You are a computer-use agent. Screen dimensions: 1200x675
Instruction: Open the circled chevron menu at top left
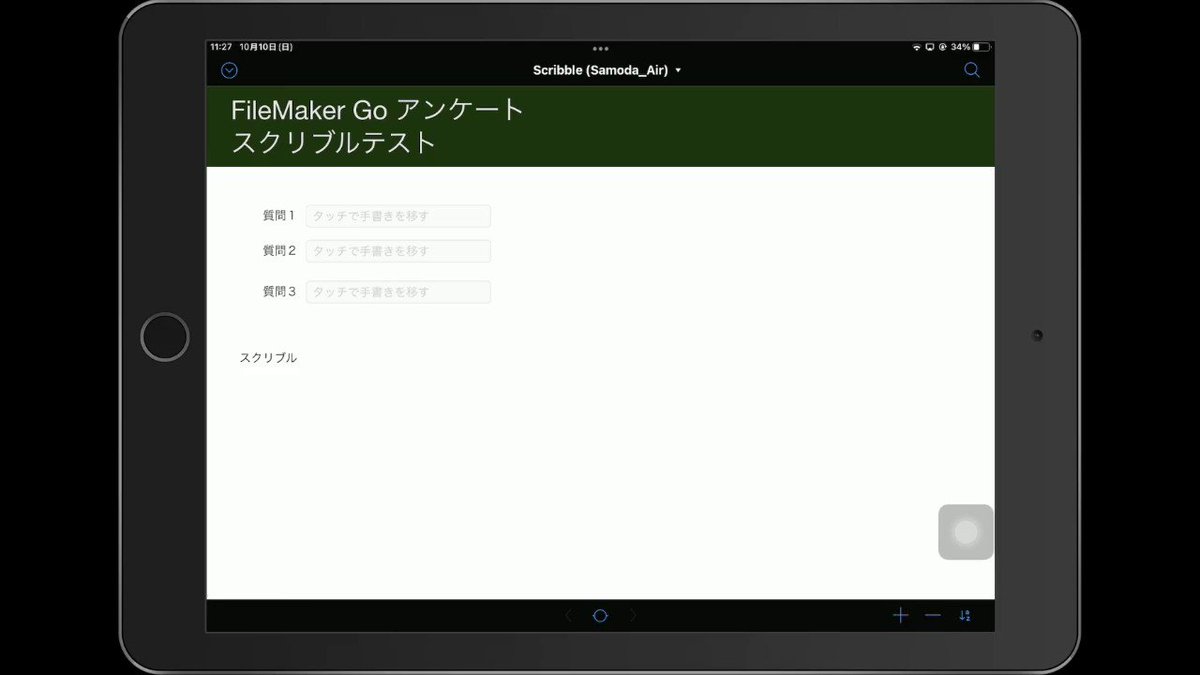pos(229,70)
